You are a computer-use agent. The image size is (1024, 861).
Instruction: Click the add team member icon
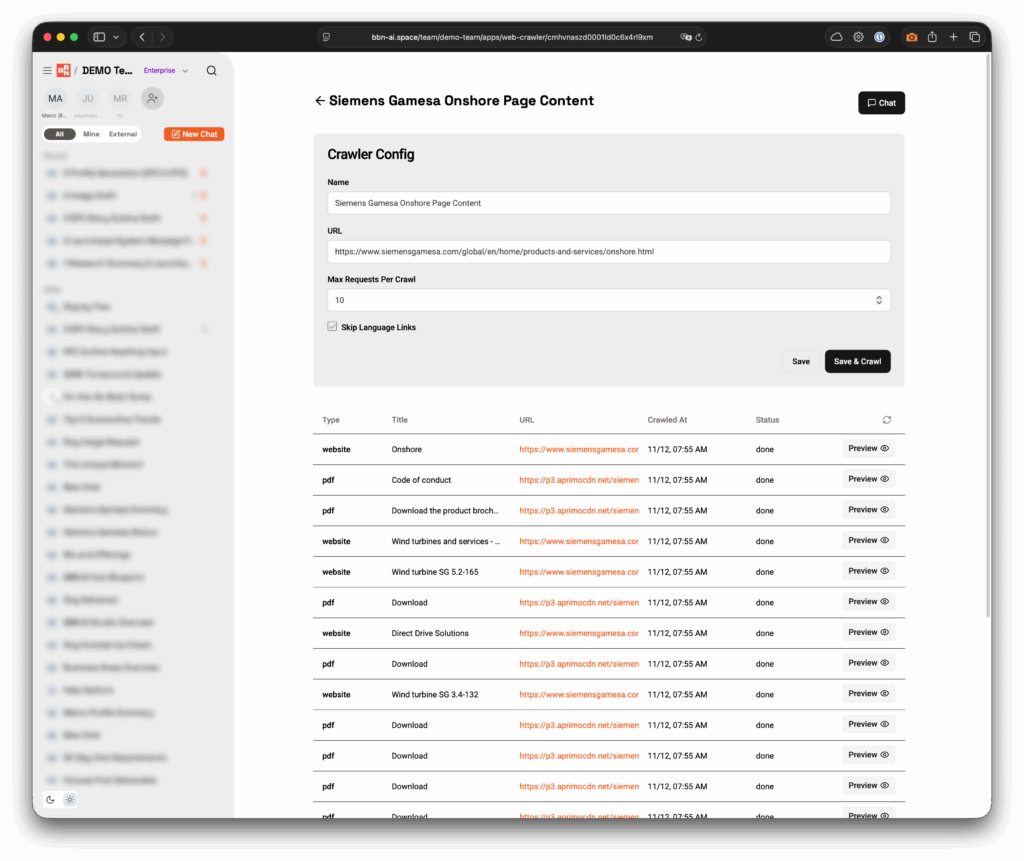(152, 98)
